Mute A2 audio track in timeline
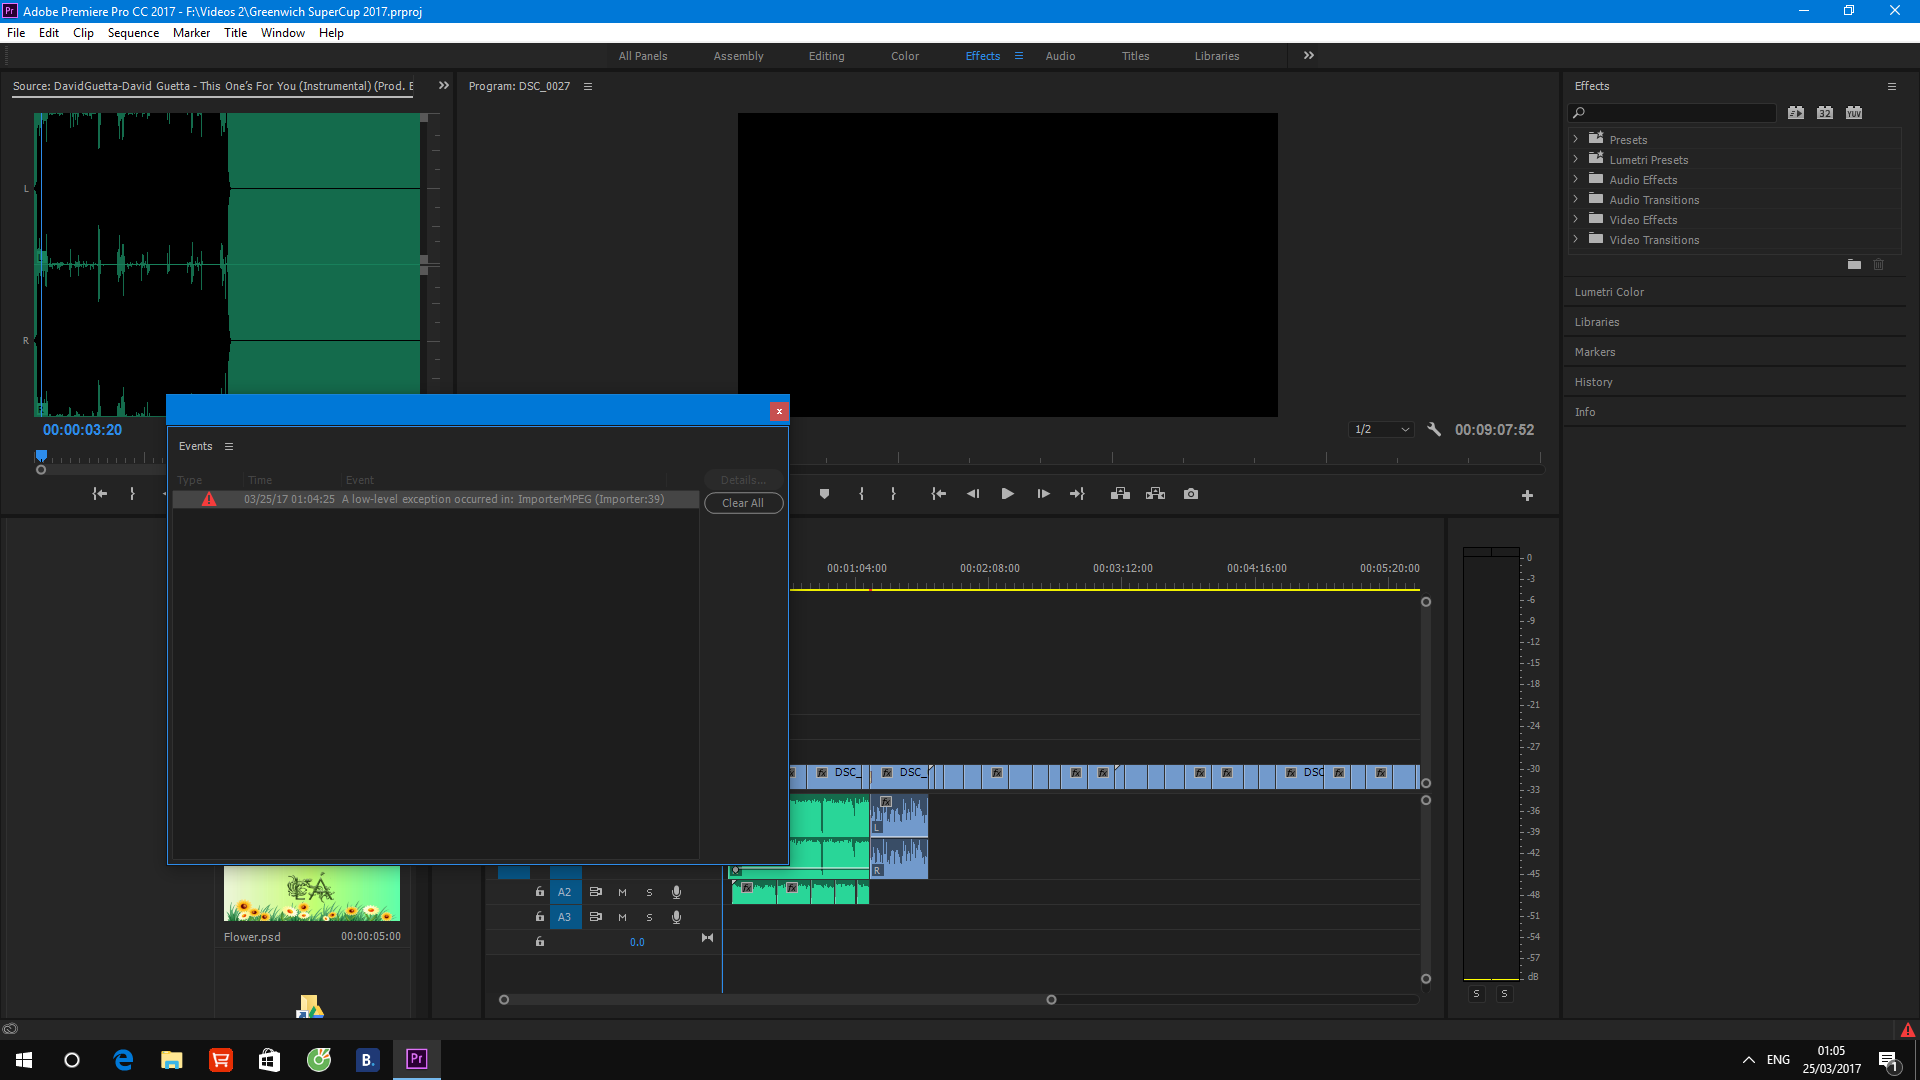The height and width of the screenshot is (1080, 1920). [621, 891]
